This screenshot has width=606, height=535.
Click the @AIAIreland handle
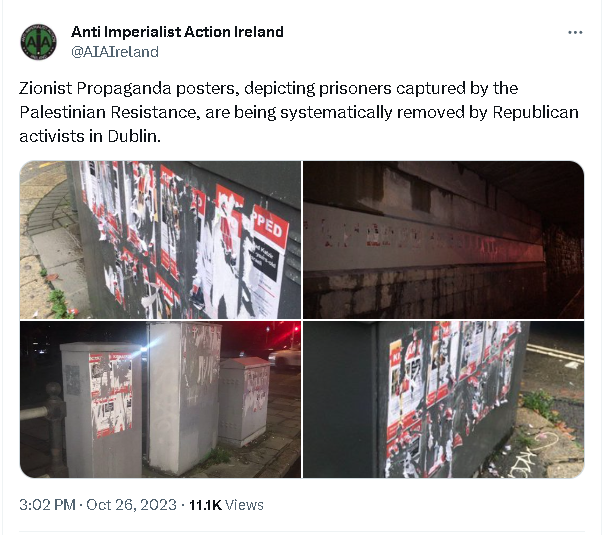pyautogui.click(x=115, y=52)
